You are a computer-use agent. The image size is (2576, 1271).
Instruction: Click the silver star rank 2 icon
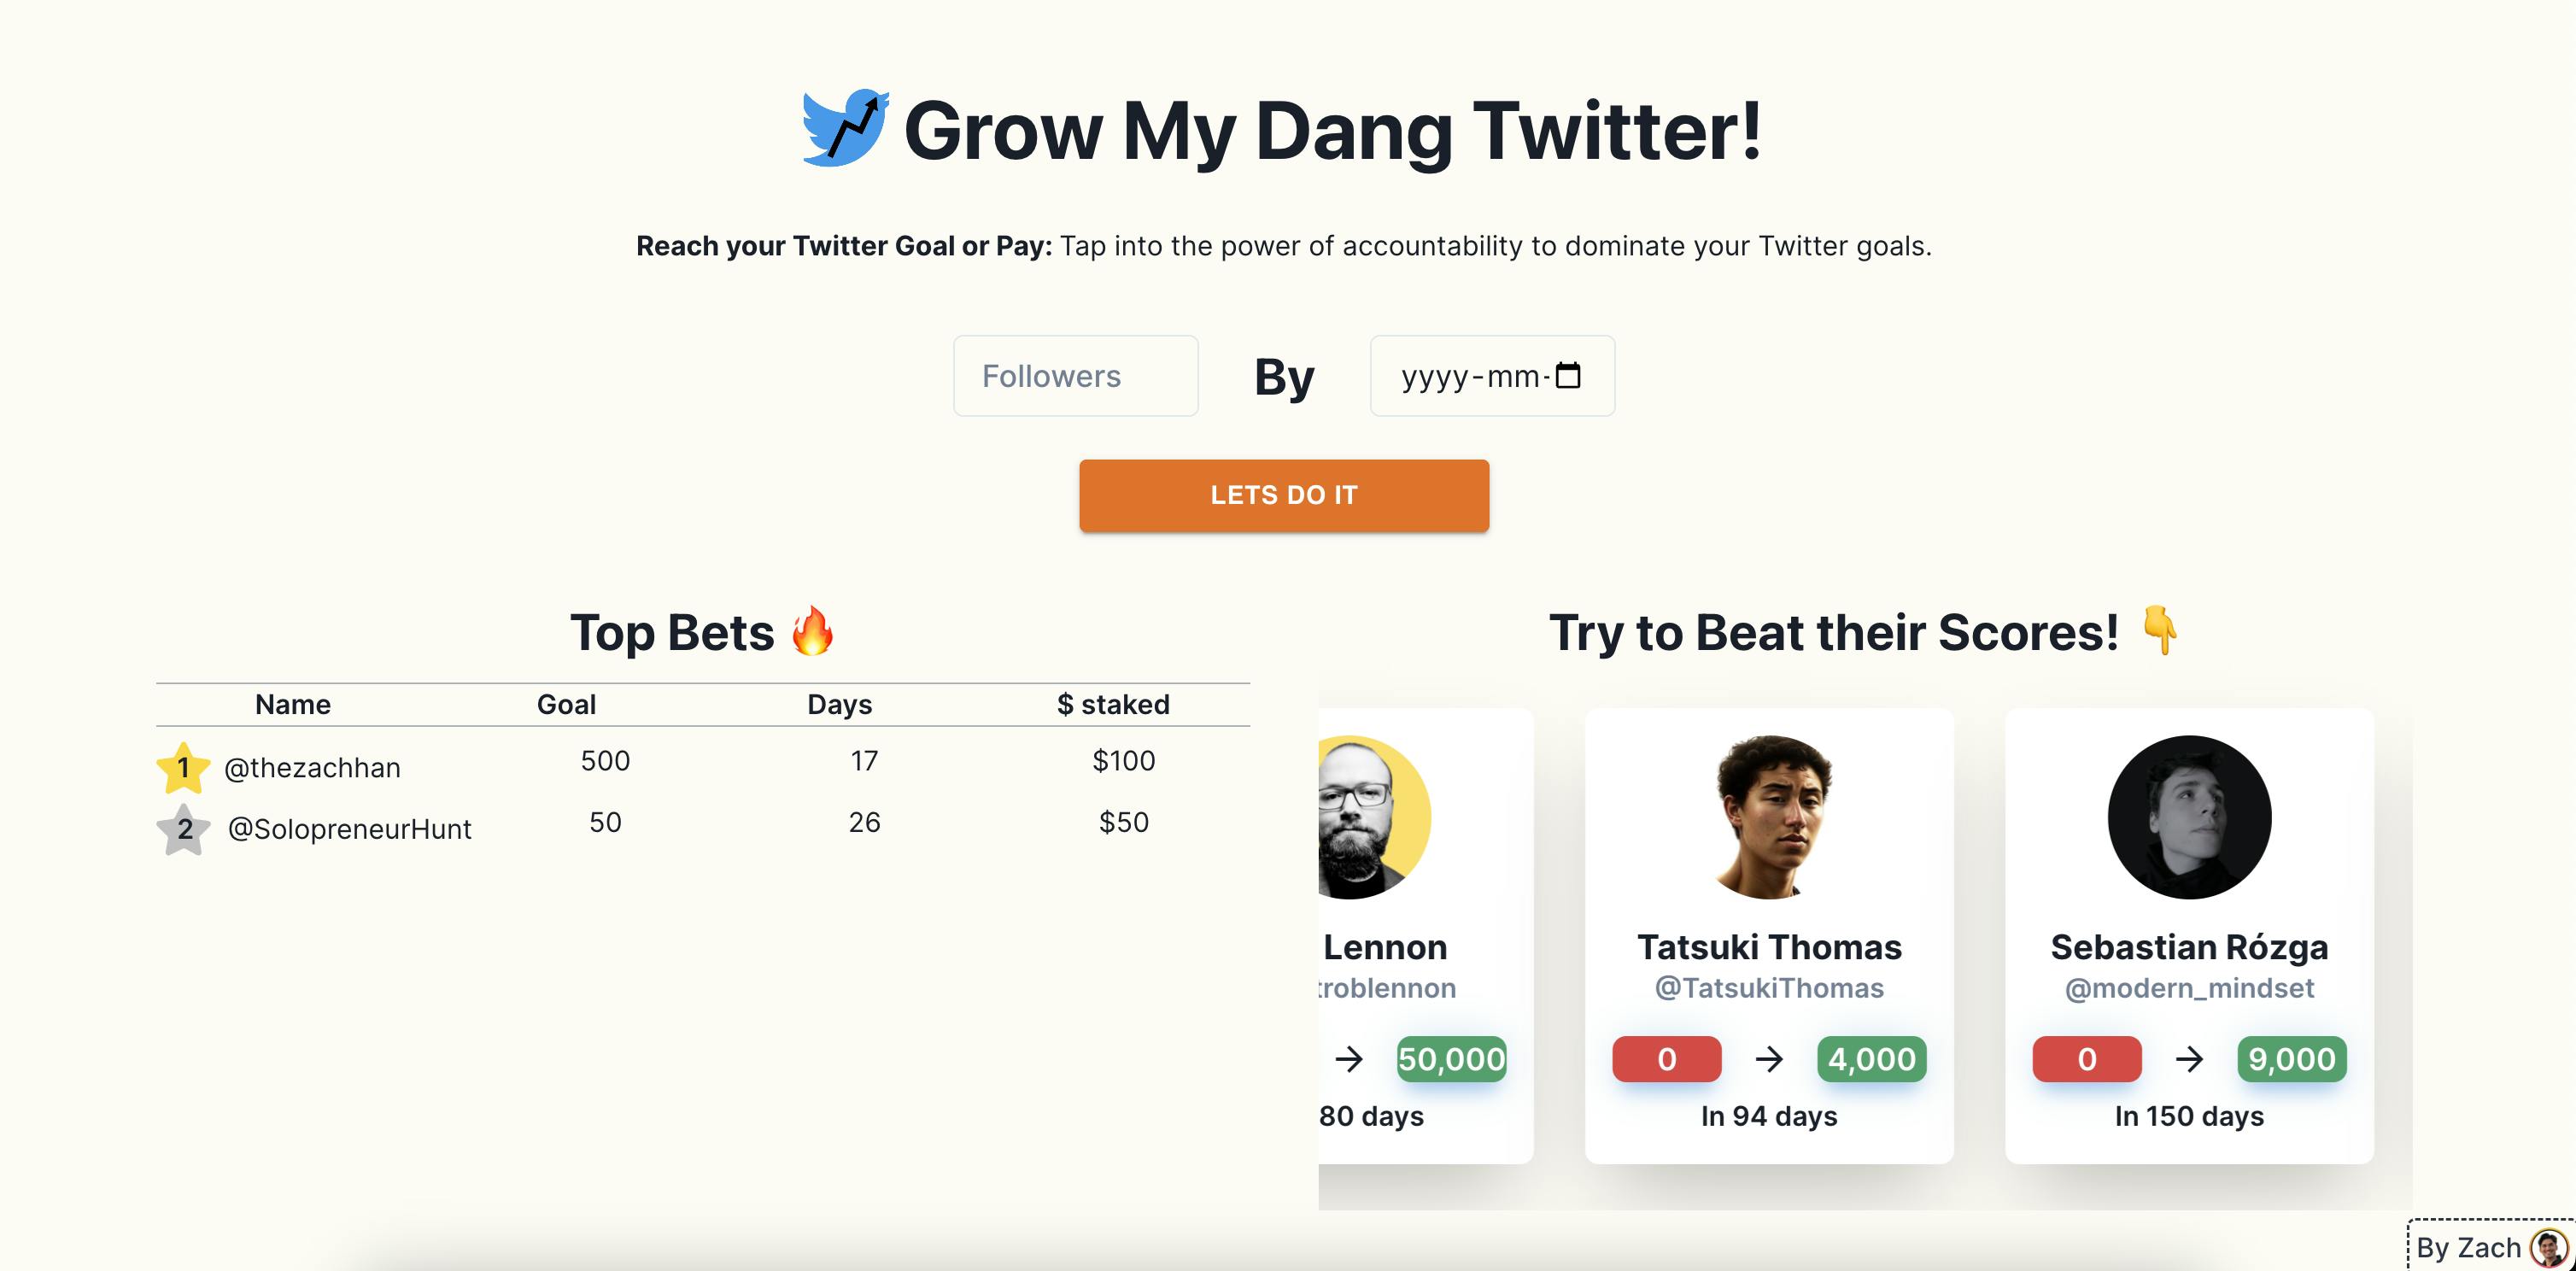tap(183, 829)
